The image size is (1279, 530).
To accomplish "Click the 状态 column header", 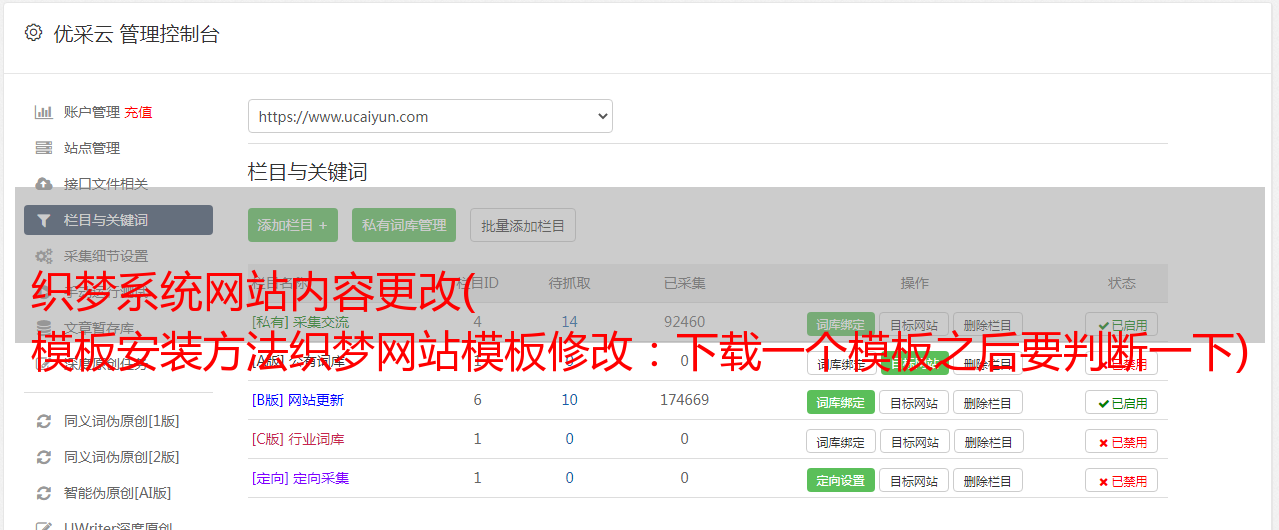I will click(1122, 283).
